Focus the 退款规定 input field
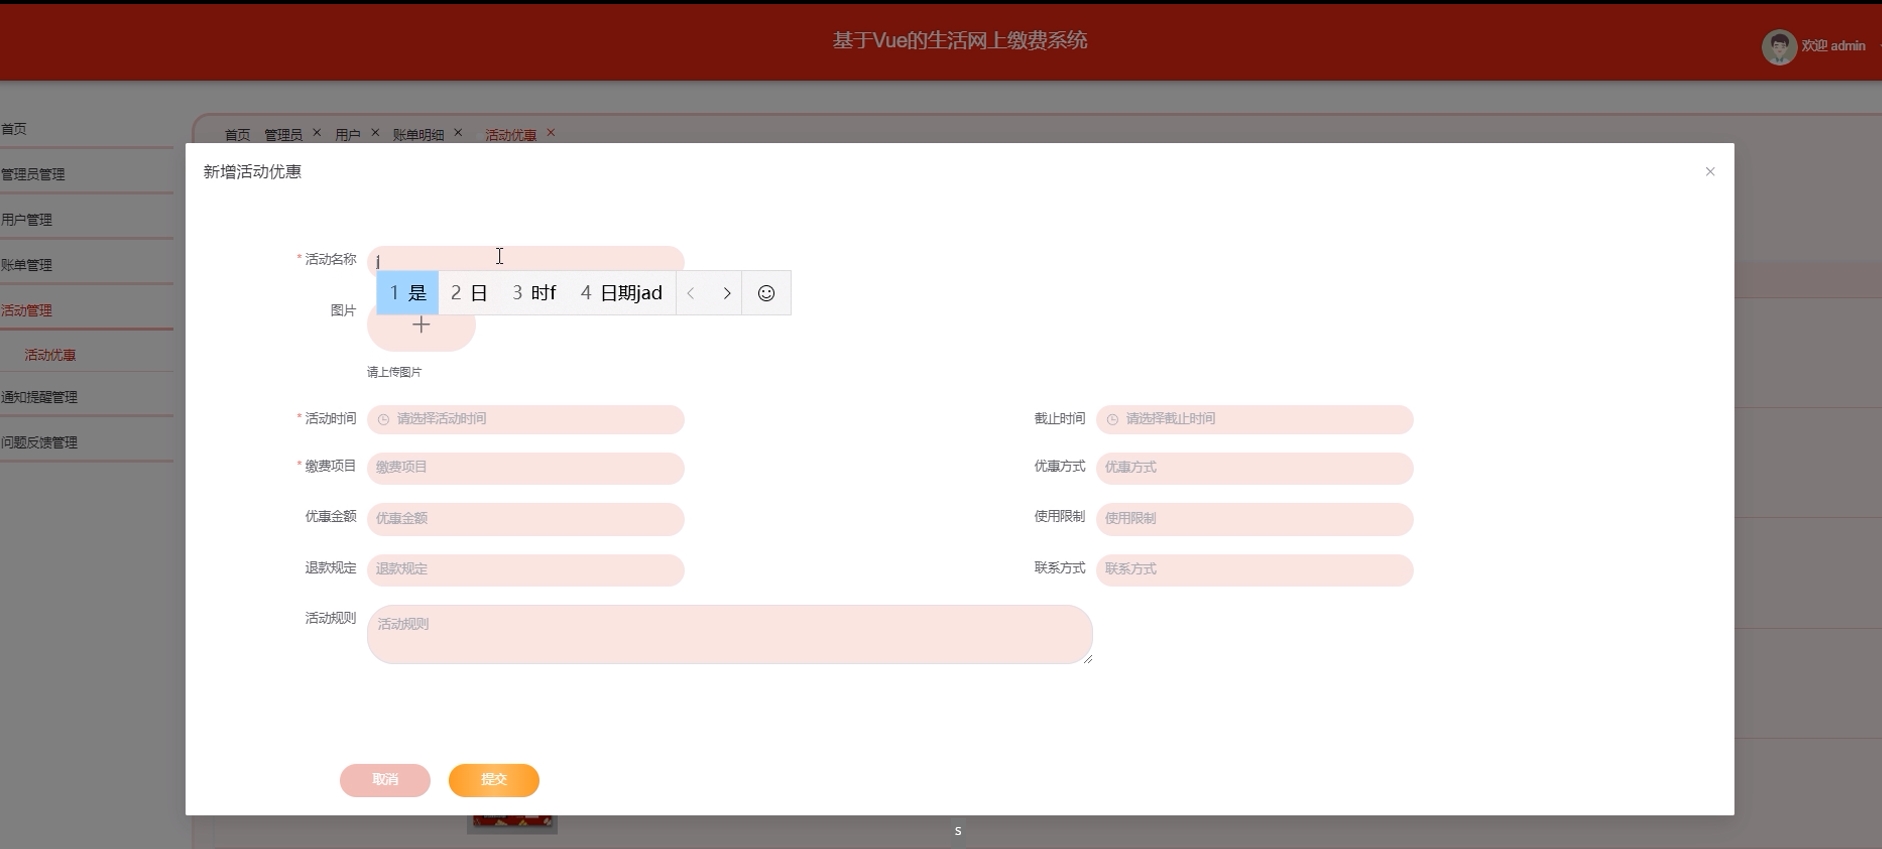The width and height of the screenshot is (1882, 849). [525, 569]
